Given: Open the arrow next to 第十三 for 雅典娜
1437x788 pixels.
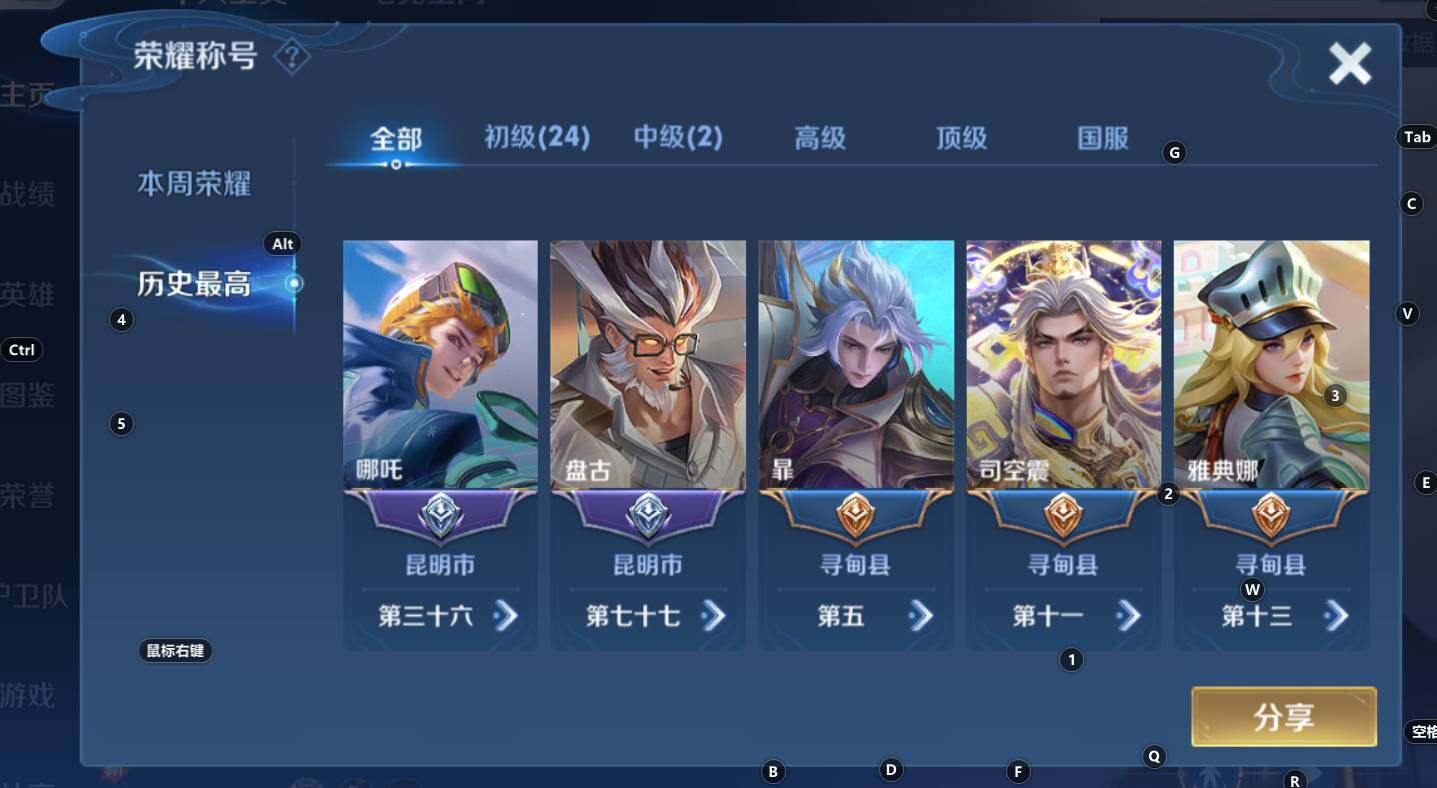Looking at the screenshot, I should click(1336, 616).
